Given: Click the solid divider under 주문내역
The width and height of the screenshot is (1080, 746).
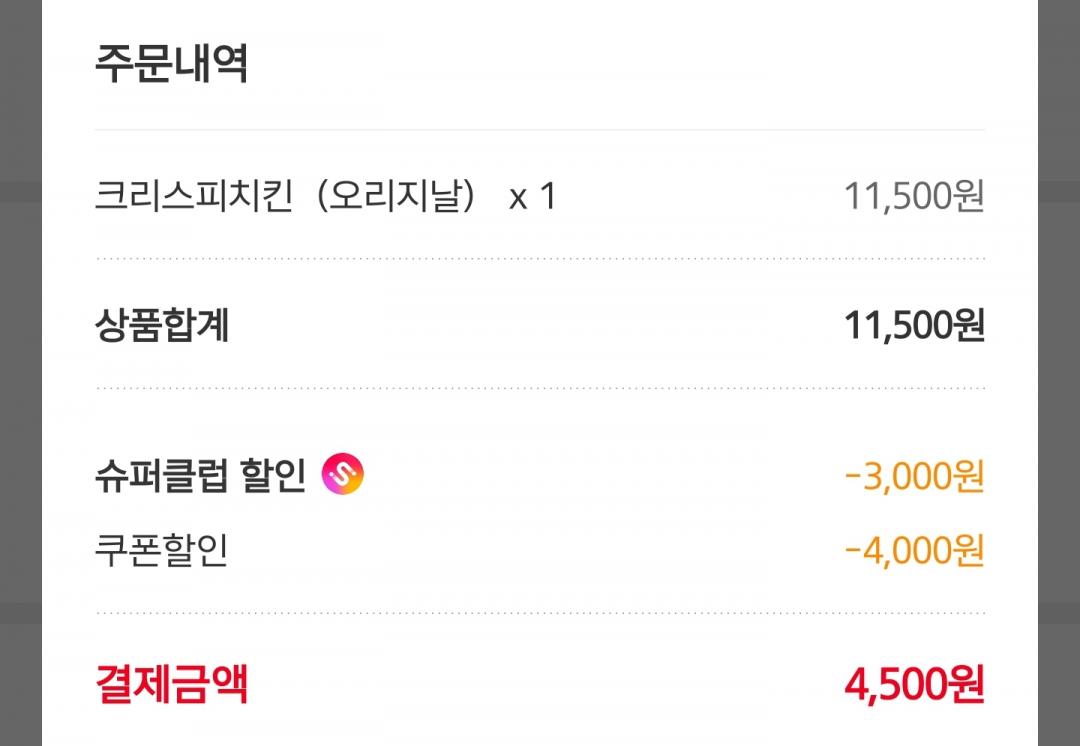Looking at the screenshot, I should [540, 130].
